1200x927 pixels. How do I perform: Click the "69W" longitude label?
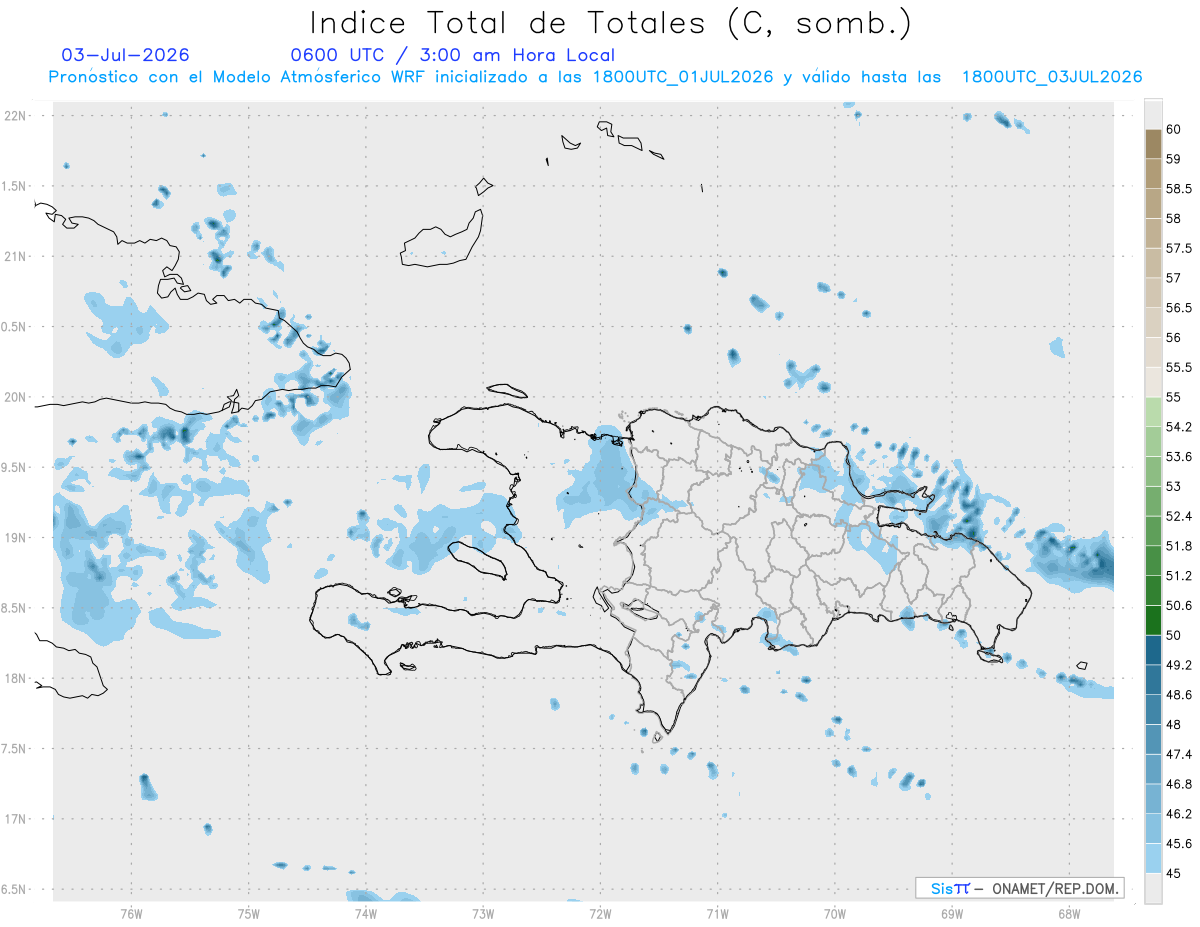(x=952, y=914)
